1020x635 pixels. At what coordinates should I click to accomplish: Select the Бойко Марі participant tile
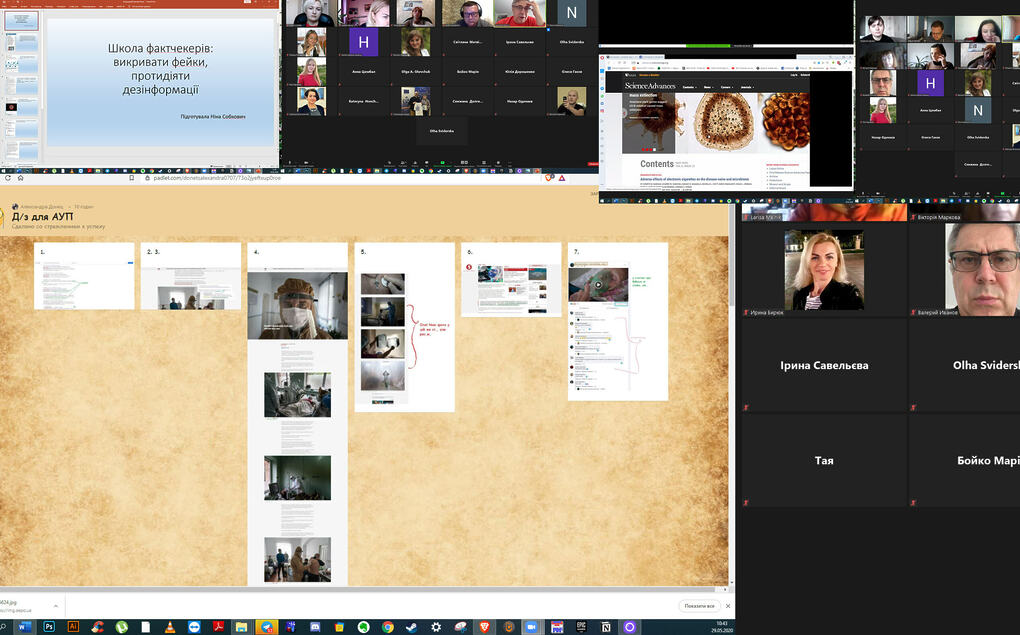[965, 460]
